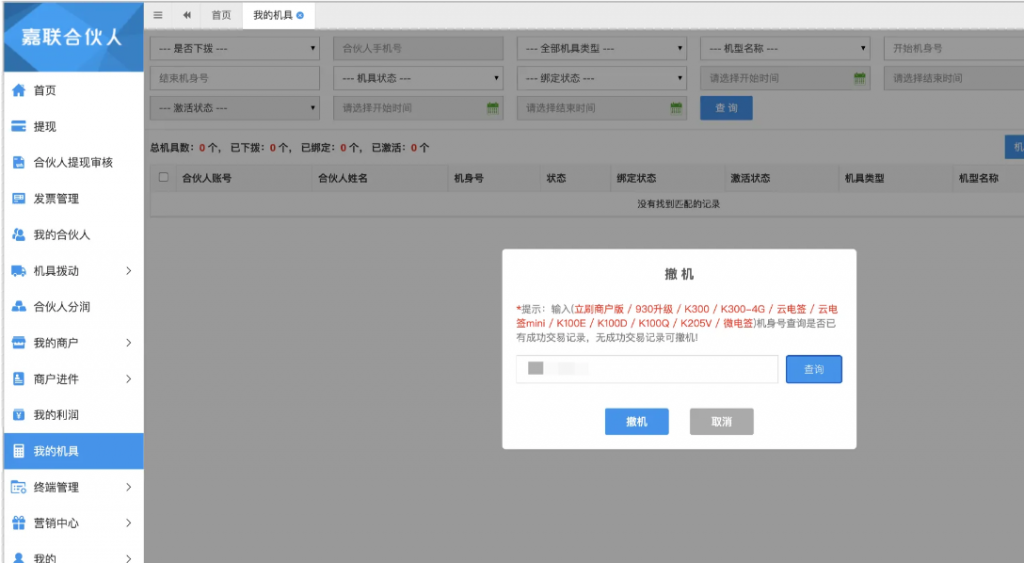Click the calculator icon for 我的机具
Image resolution: width=1024 pixels, height=563 pixels.
18,451
